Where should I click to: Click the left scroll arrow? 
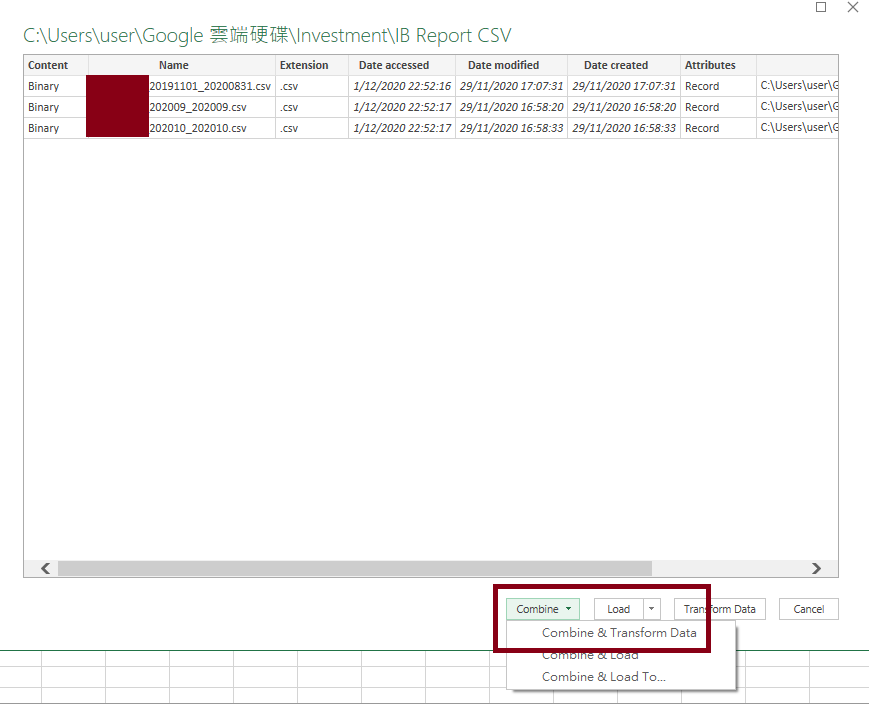[45, 568]
